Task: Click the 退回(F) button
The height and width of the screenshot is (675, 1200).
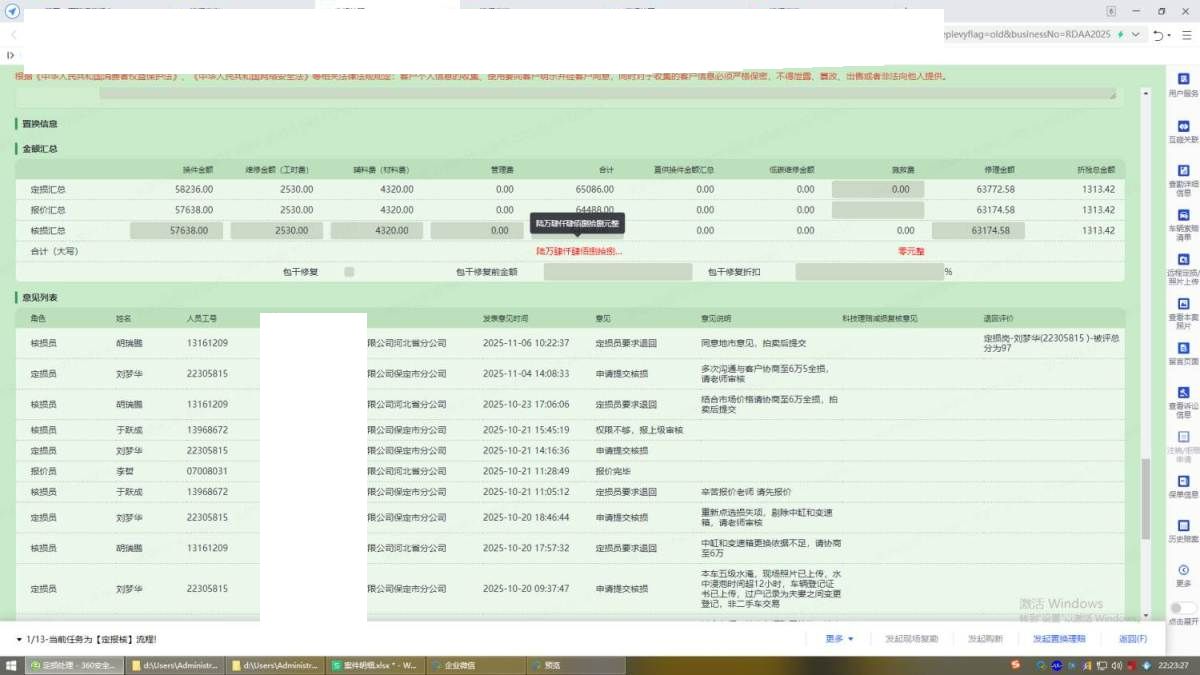Action: (x=1132, y=639)
